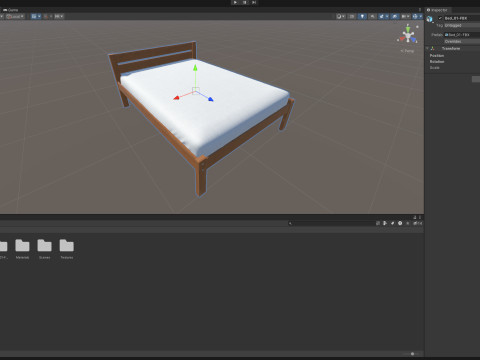Toggle hidden objects visibility icon

point(395,16)
